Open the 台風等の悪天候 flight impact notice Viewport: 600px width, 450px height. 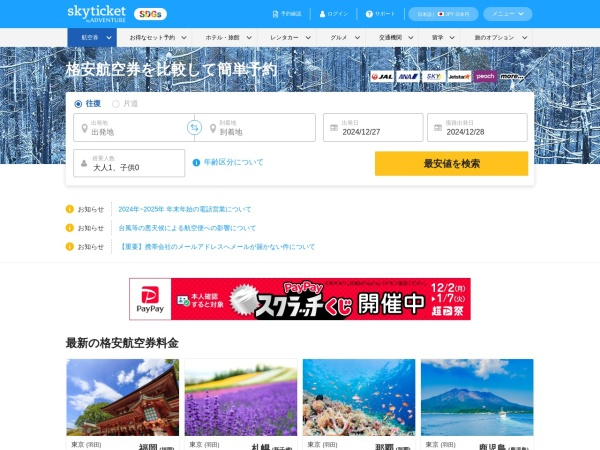(x=187, y=228)
